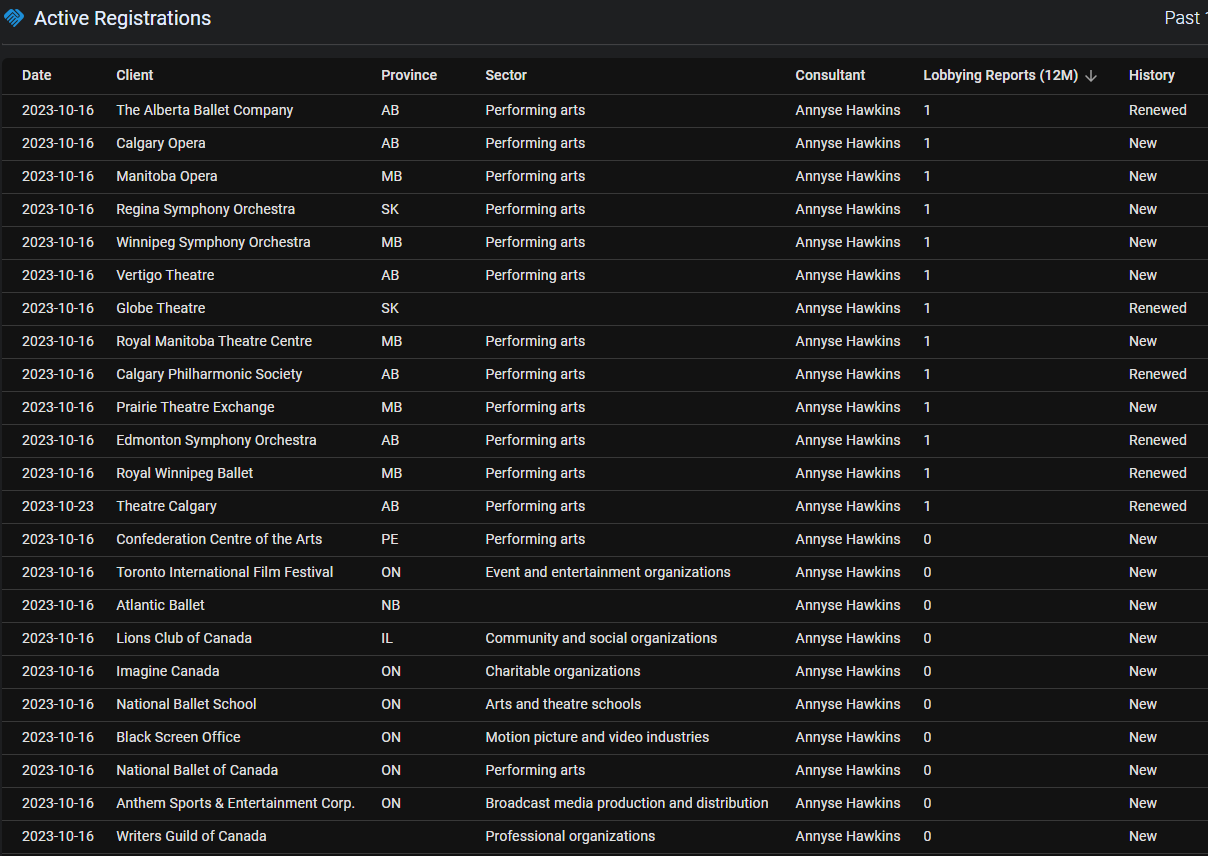Click Lobbying Reports (12M) header text
This screenshot has width=1208, height=856.
pyautogui.click(x=1000, y=75)
